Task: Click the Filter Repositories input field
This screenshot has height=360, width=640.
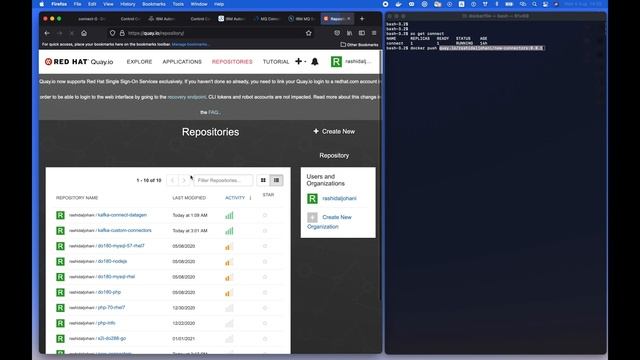Action: click(223, 180)
